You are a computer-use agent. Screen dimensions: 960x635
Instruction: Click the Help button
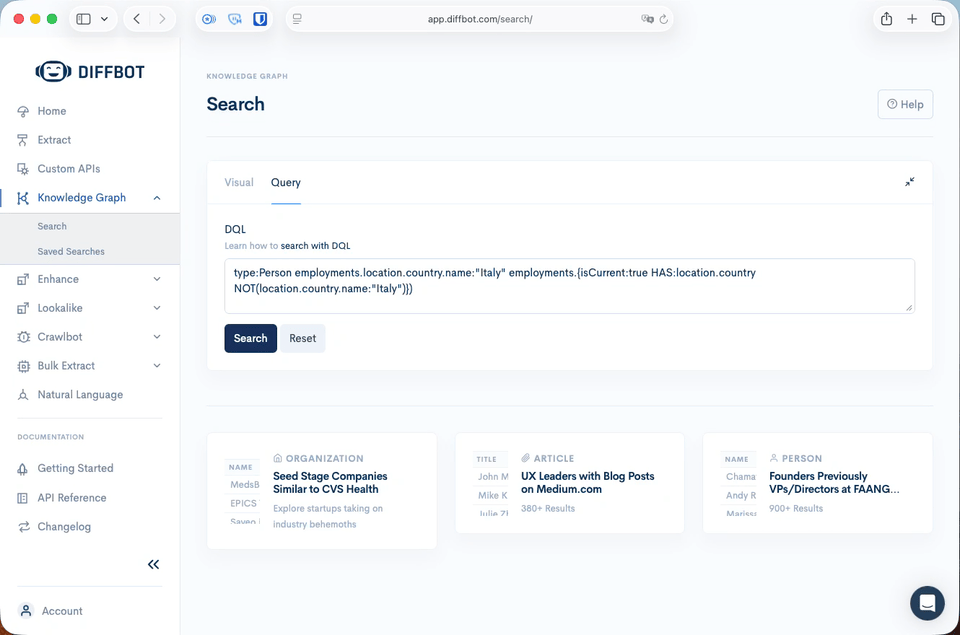coord(905,104)
